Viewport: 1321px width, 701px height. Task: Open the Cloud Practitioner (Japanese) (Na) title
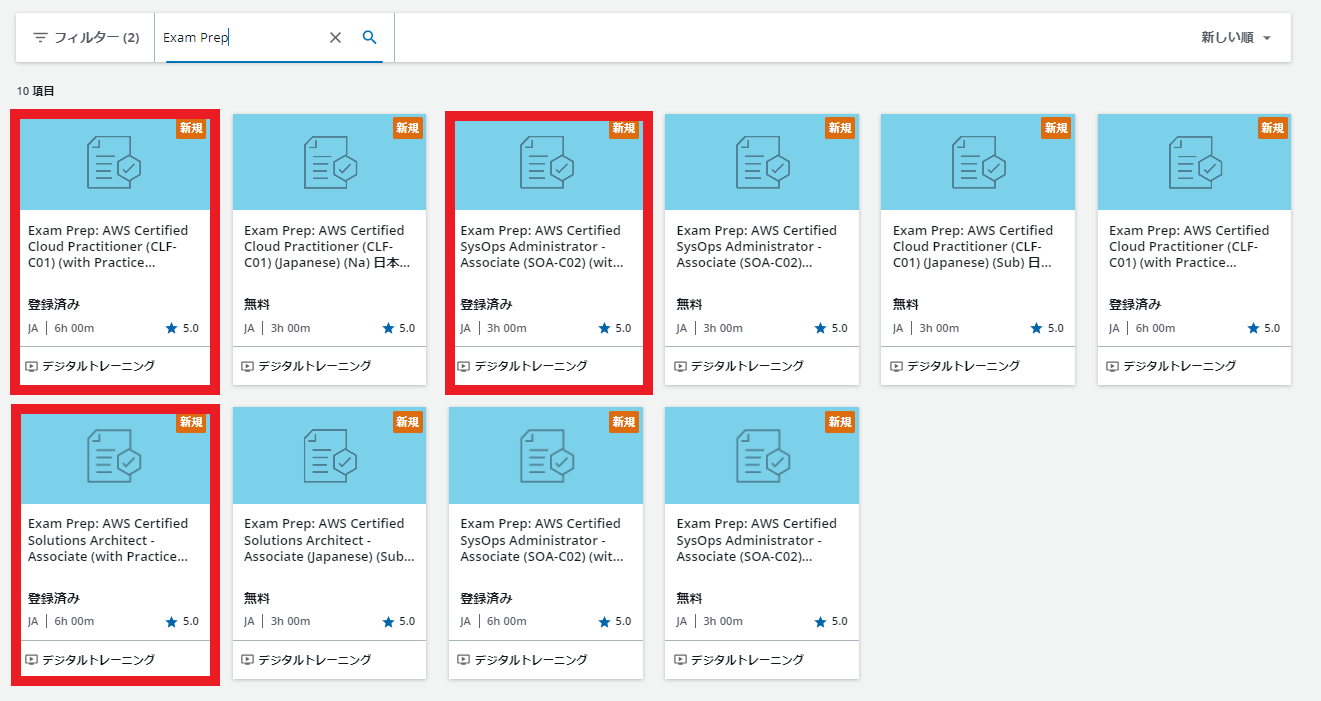click(327, 246)
